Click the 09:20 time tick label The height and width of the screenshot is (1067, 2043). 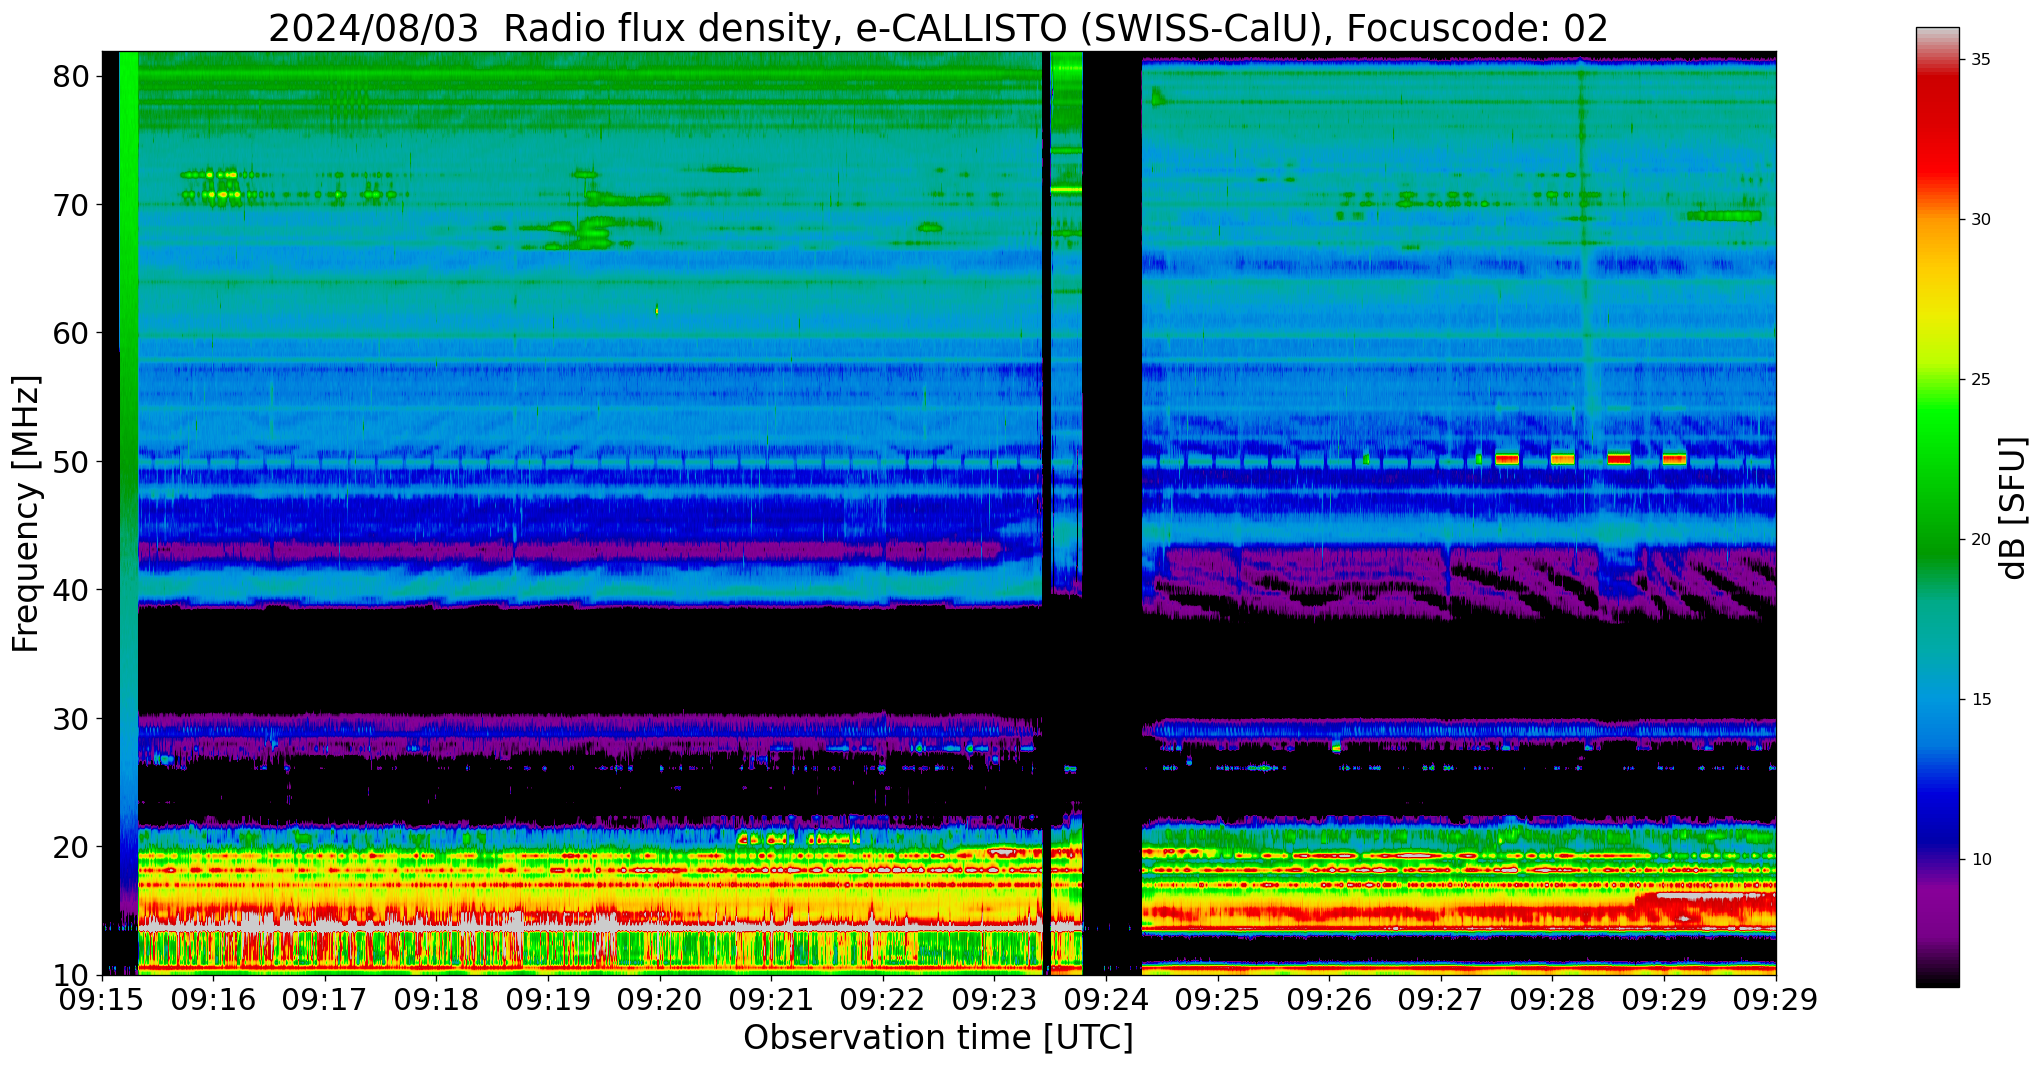(x=660, y=1000)
